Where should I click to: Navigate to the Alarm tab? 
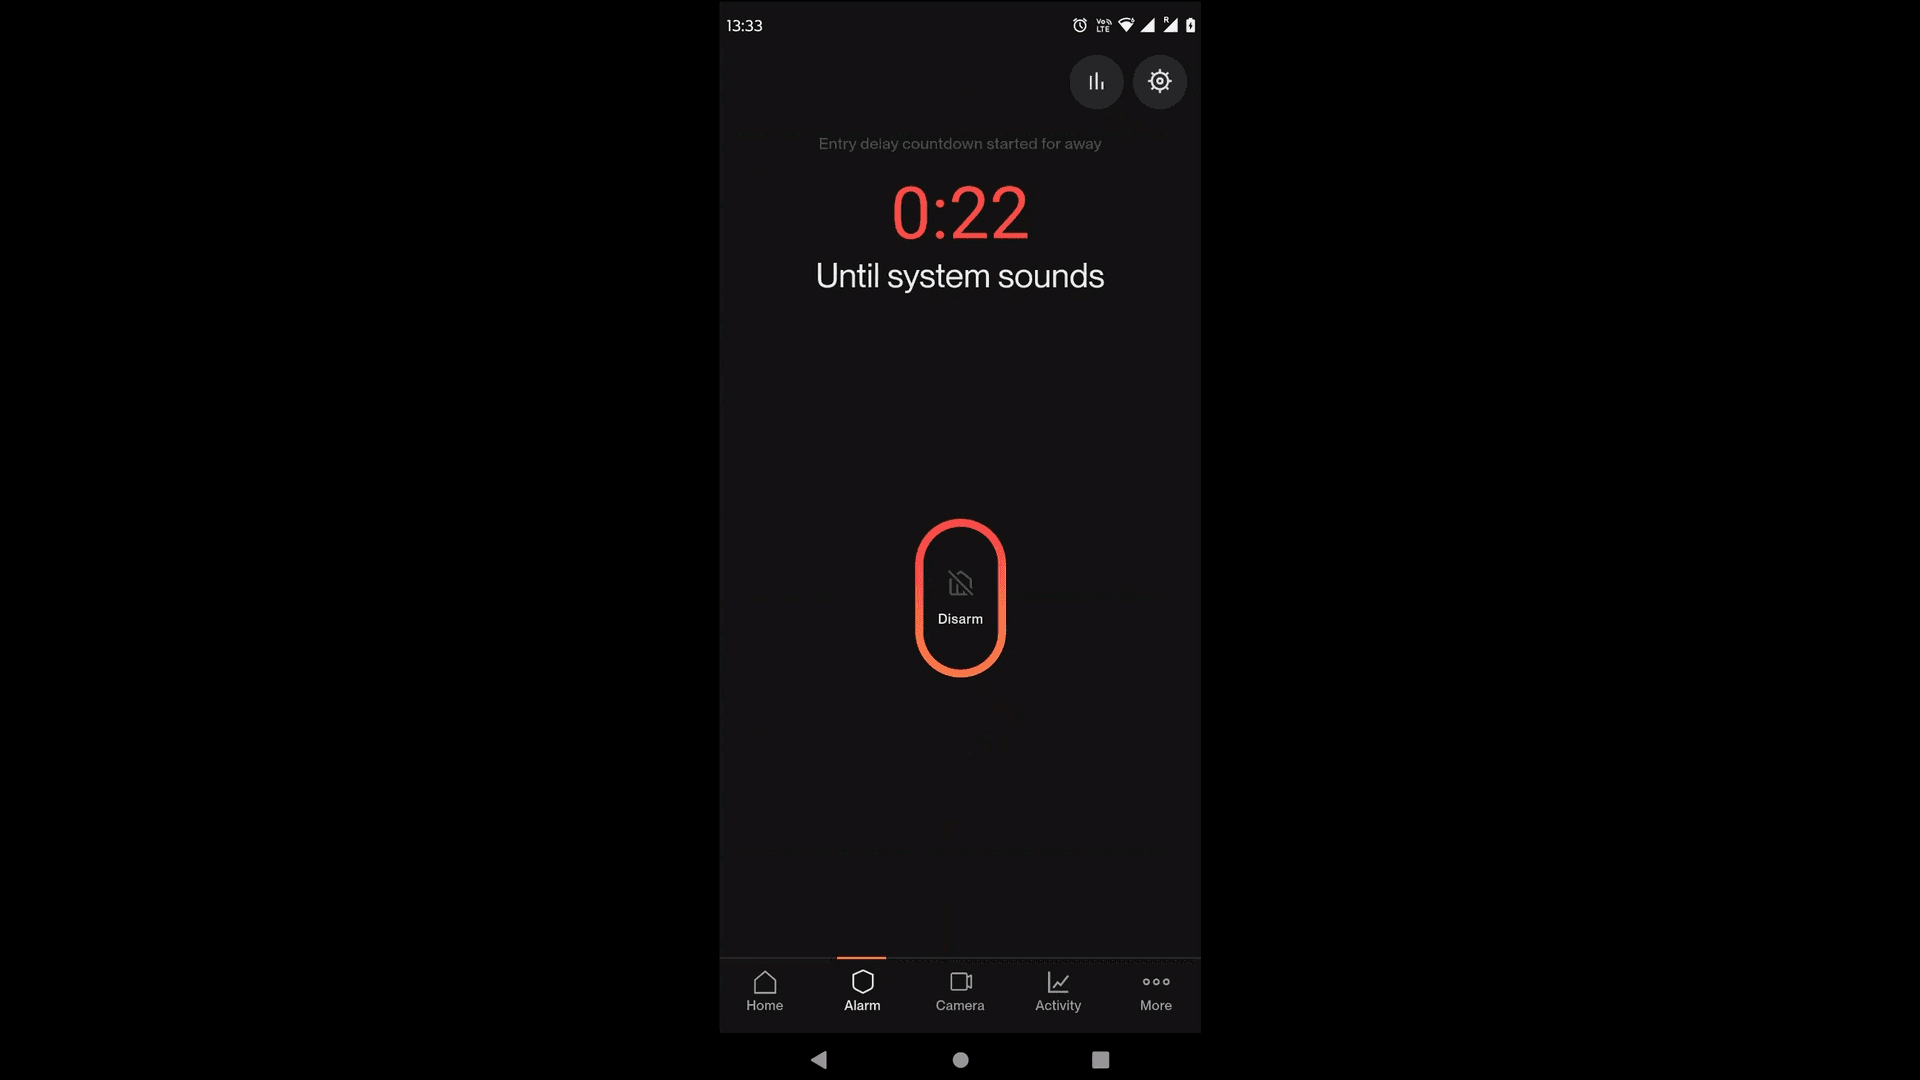[x=861, y=989]
